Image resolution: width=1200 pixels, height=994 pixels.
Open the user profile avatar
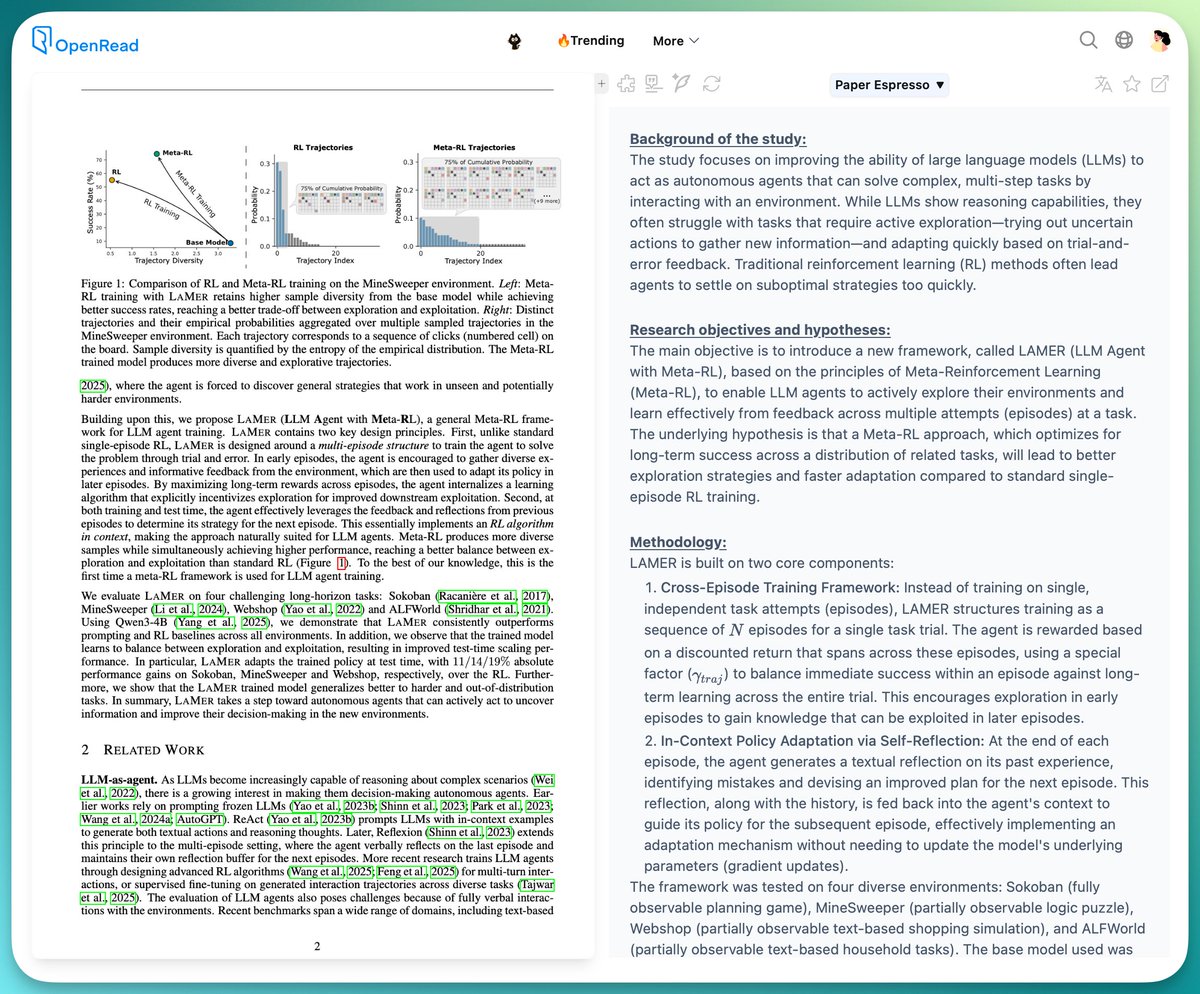pyautogui.click(x=1160, y=41)
